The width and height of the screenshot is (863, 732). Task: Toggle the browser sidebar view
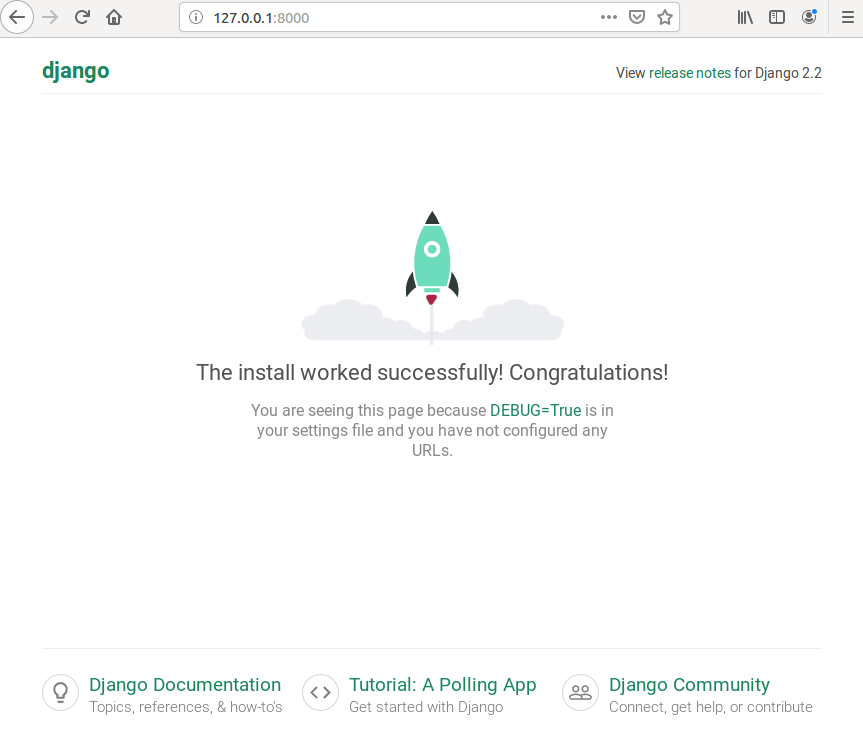tap(777, 17)
